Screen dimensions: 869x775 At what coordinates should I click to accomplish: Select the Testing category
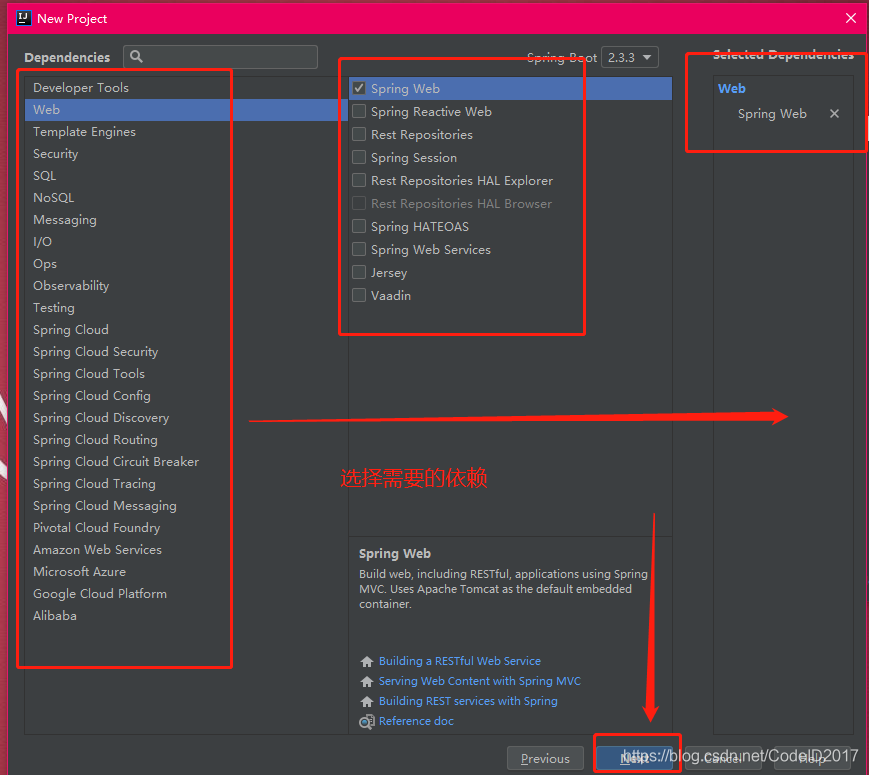coord(186,308)
